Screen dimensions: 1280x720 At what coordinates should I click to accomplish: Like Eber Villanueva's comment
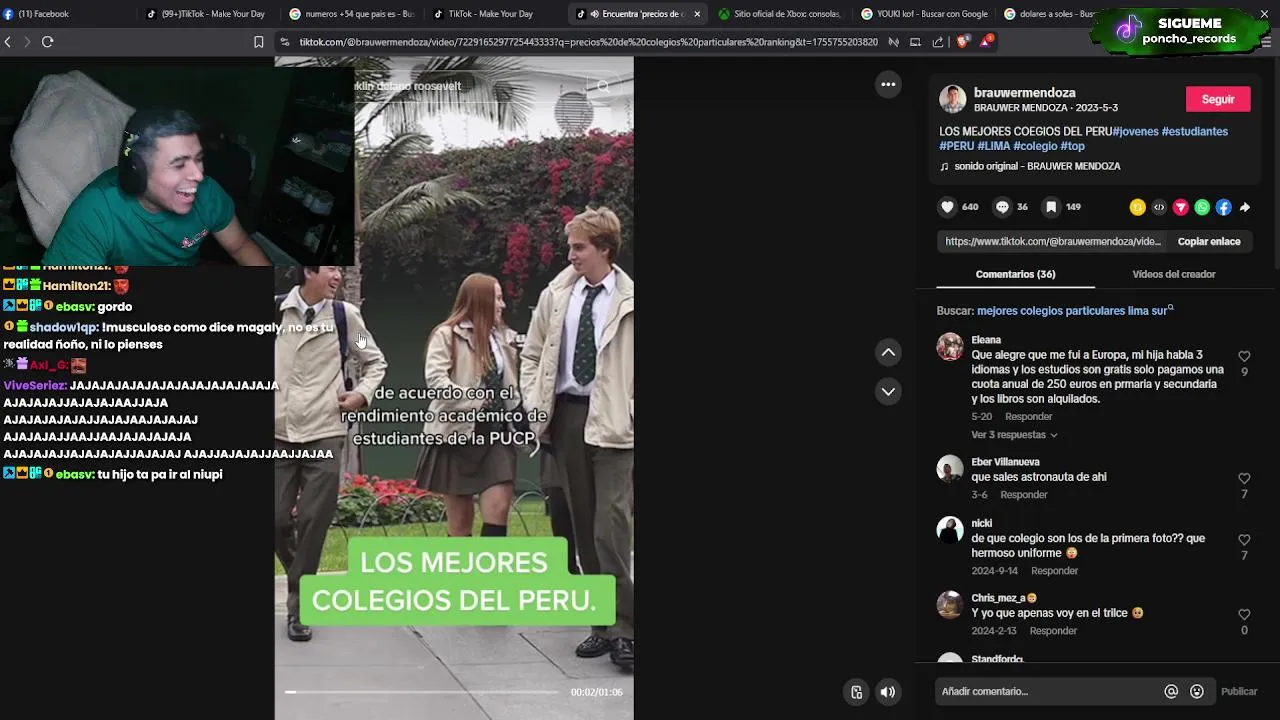(x=1244, y=478)
